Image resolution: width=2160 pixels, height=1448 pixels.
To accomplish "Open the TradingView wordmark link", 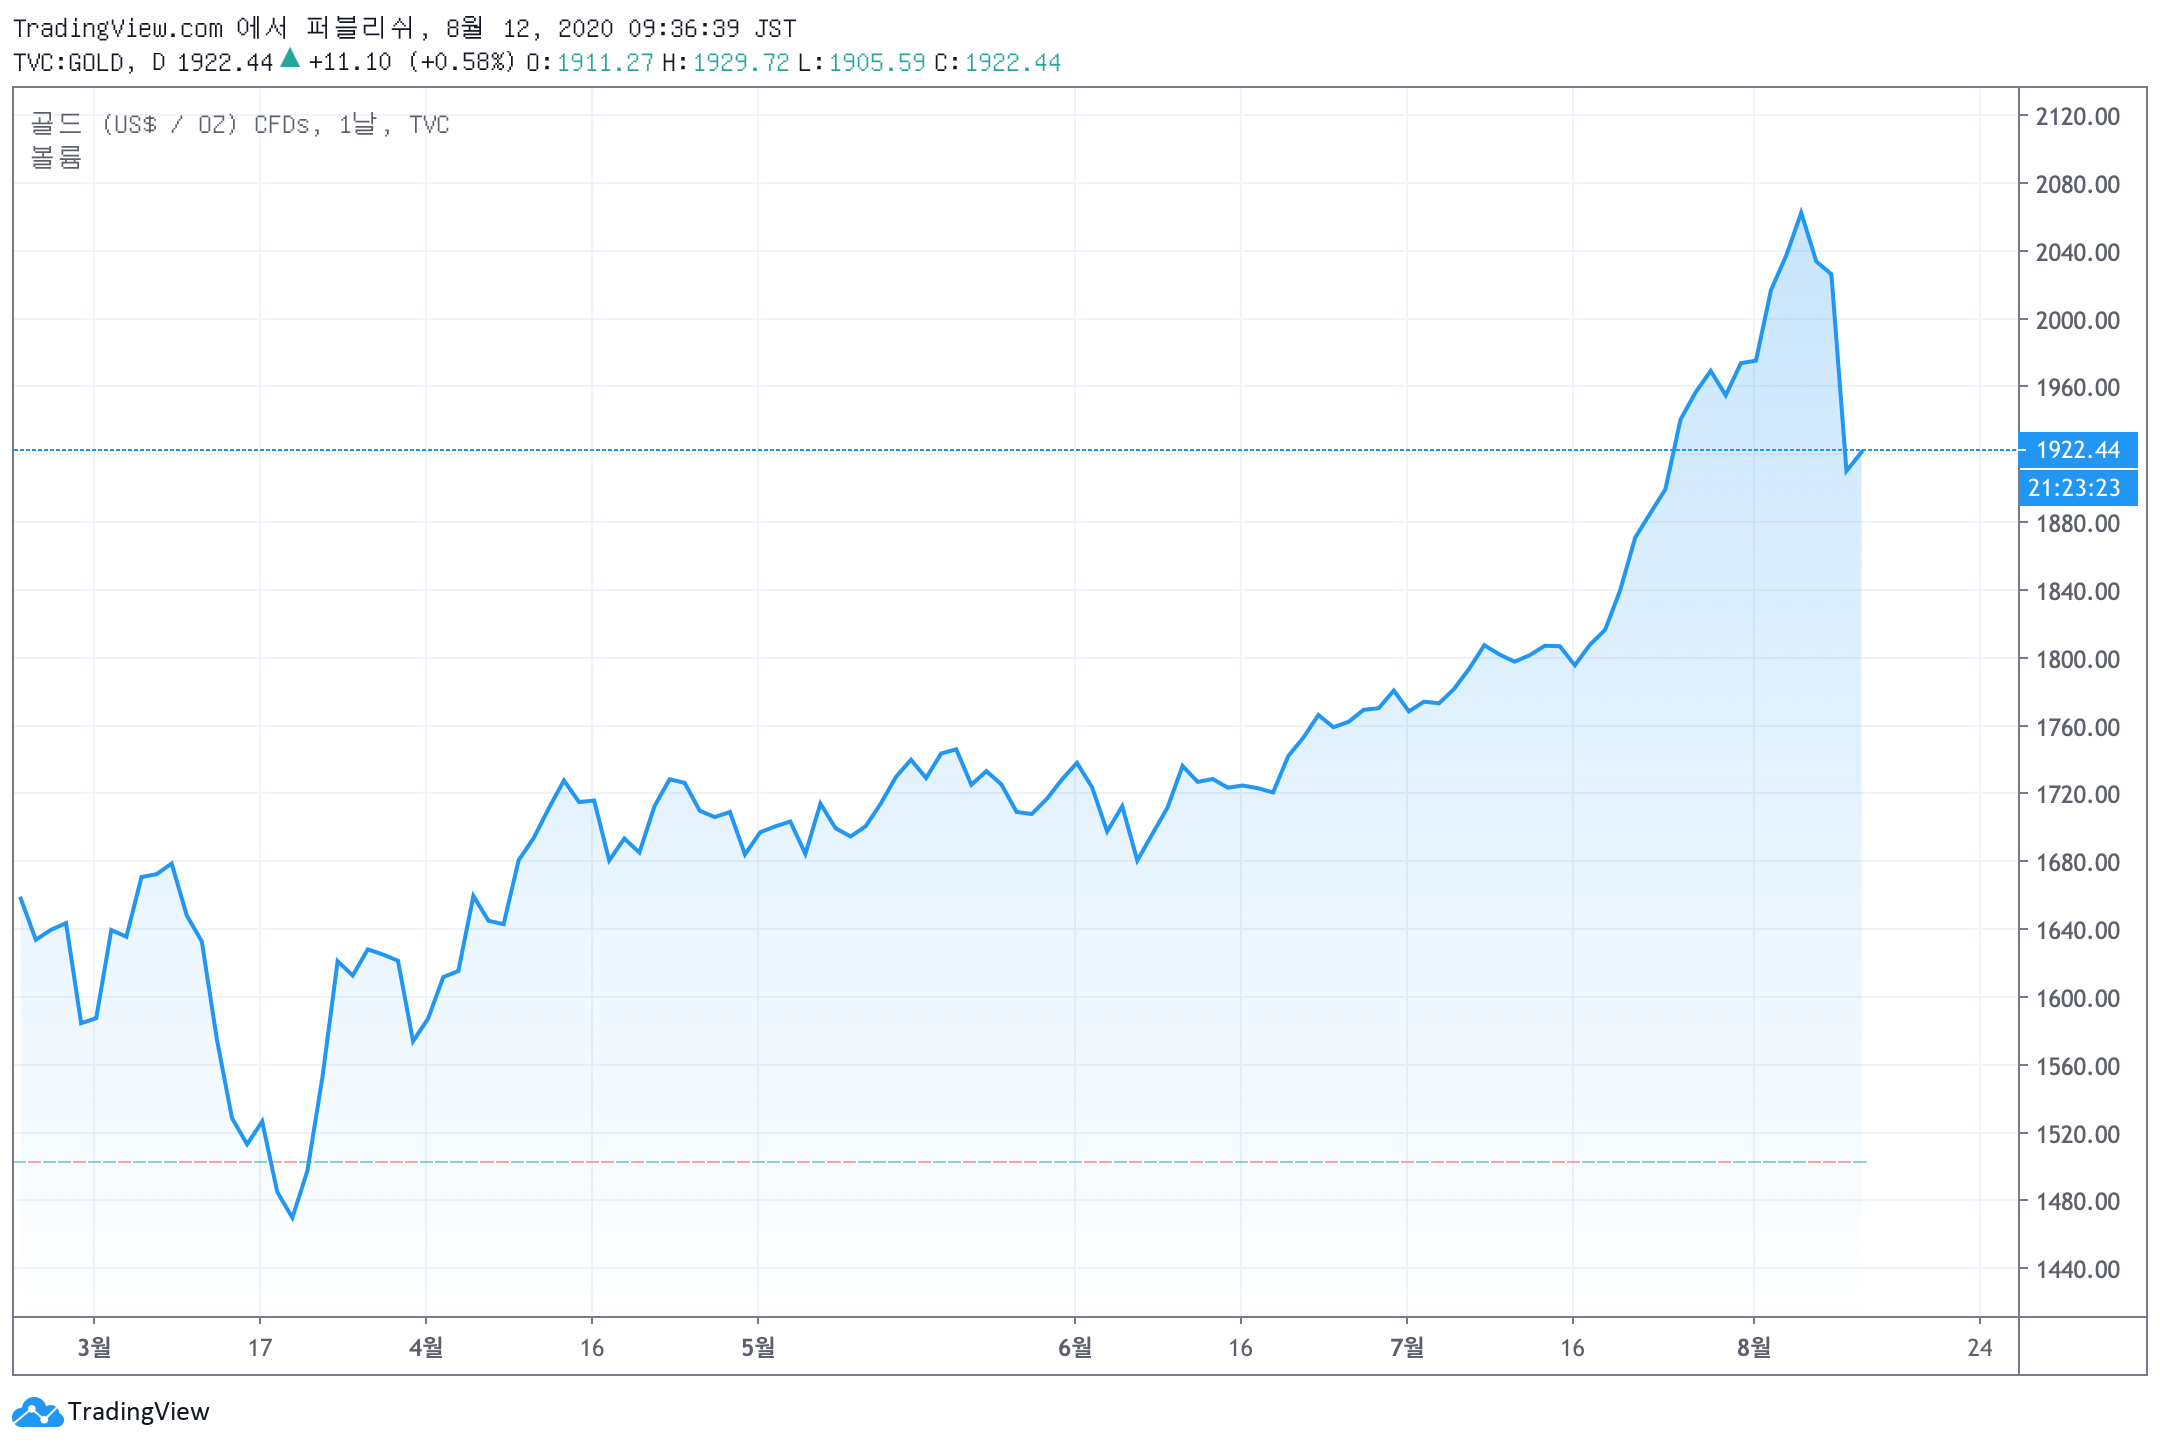I will point(138,1412).
